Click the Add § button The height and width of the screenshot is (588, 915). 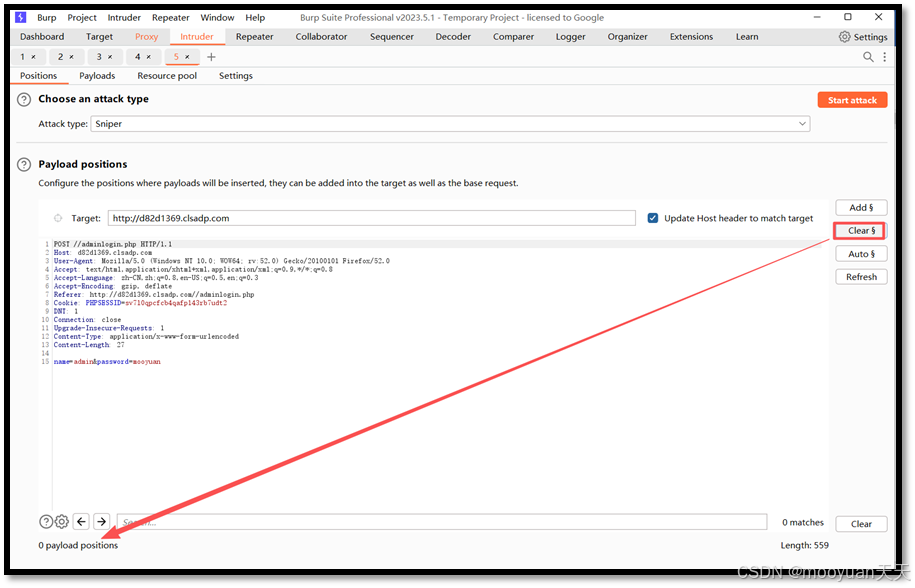click(861, 208)
